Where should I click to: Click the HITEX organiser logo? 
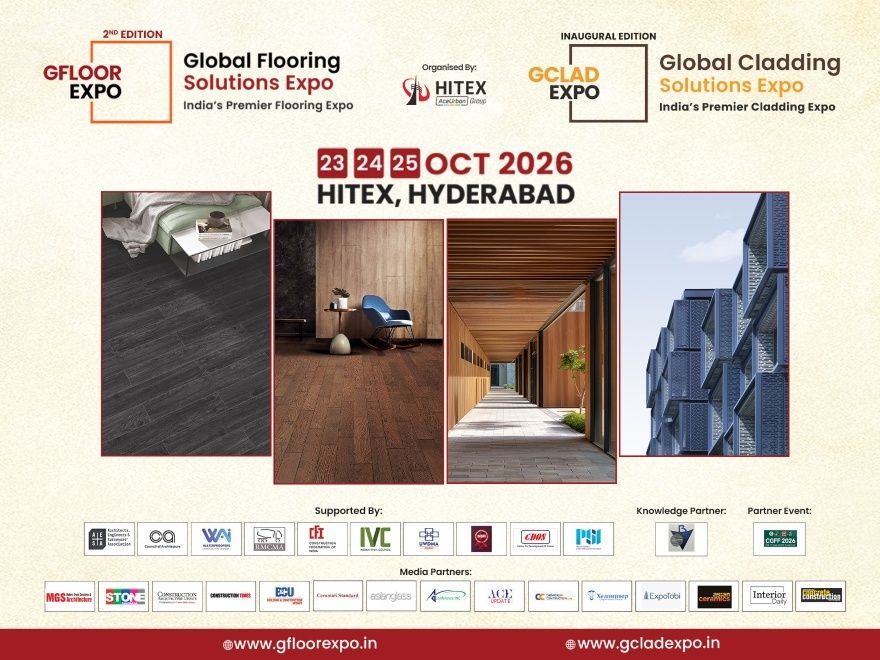444,91
